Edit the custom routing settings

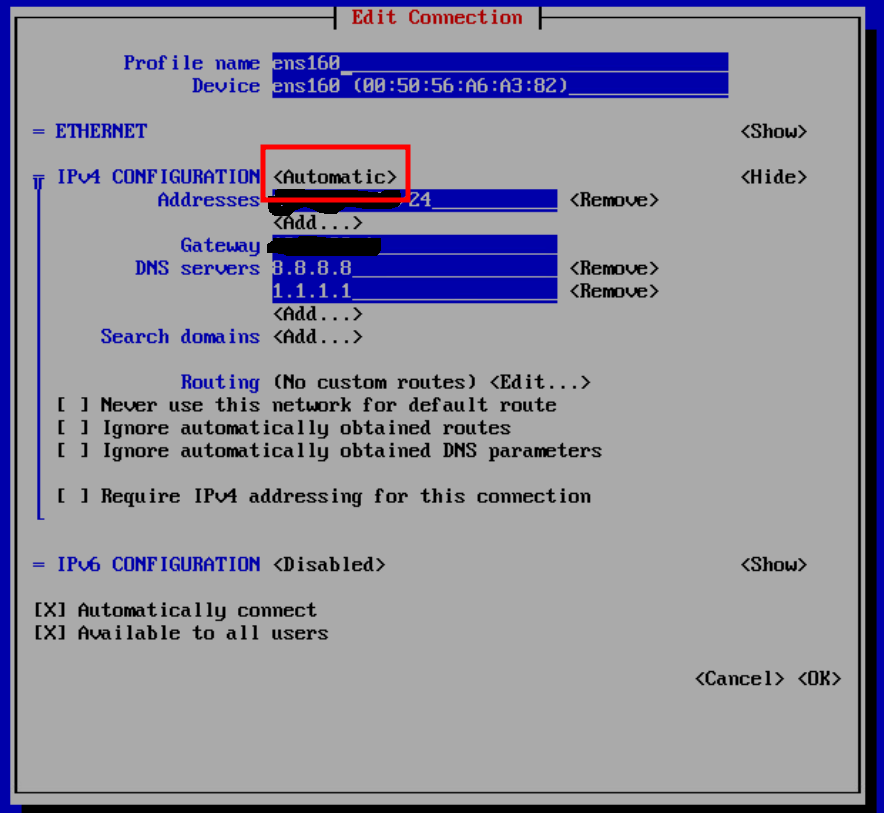540,383
